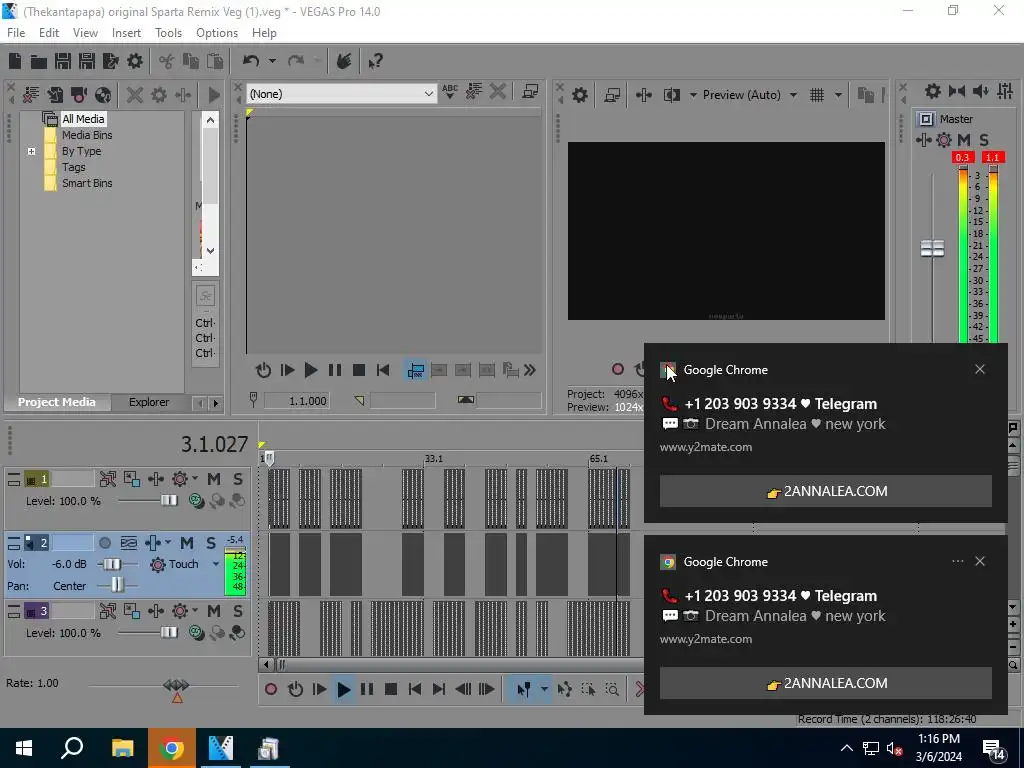Open split-screen view dropdown arrow in preview
Image resolution: width=1024 pixels, height=768 pixels.
point(693,95)
